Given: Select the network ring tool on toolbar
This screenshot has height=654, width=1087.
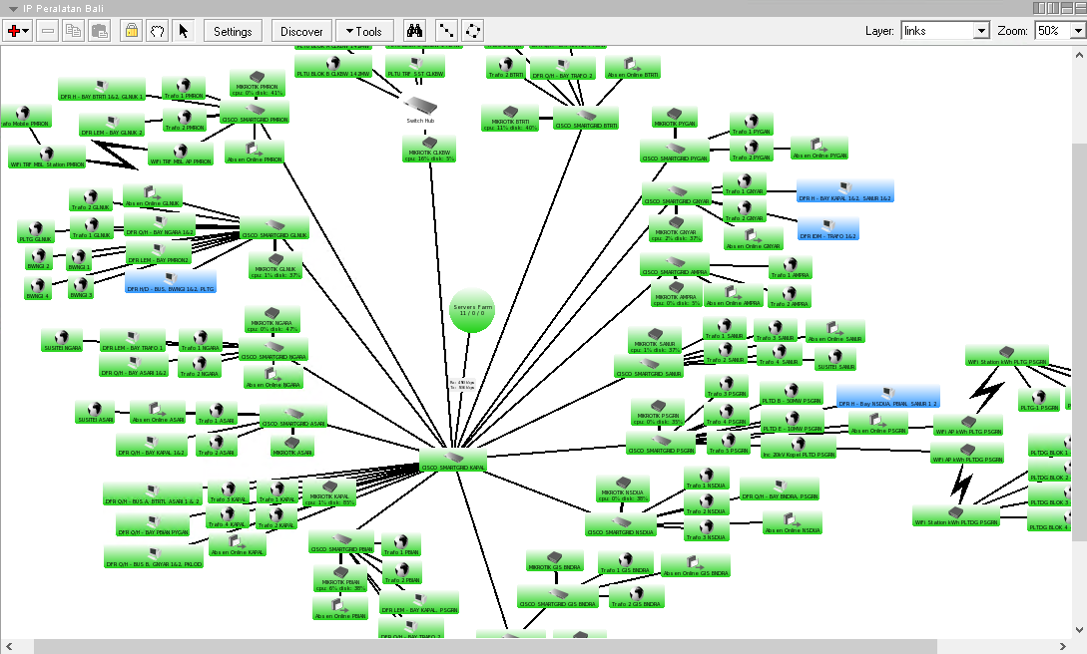Looking at the screenshot, I should [x=471, y=31].
